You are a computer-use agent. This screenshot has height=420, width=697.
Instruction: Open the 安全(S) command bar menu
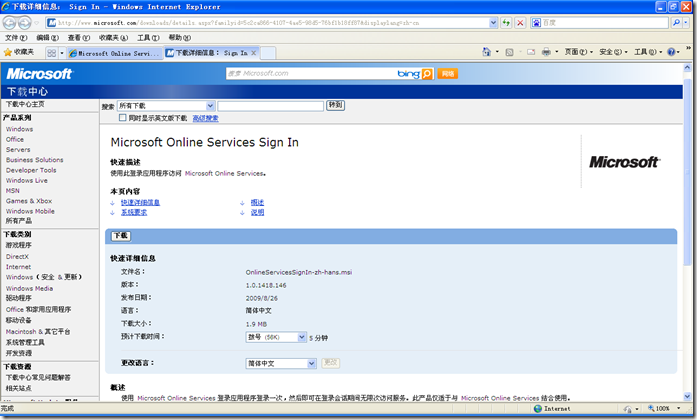pyautogui.click(x=613, y=52)
